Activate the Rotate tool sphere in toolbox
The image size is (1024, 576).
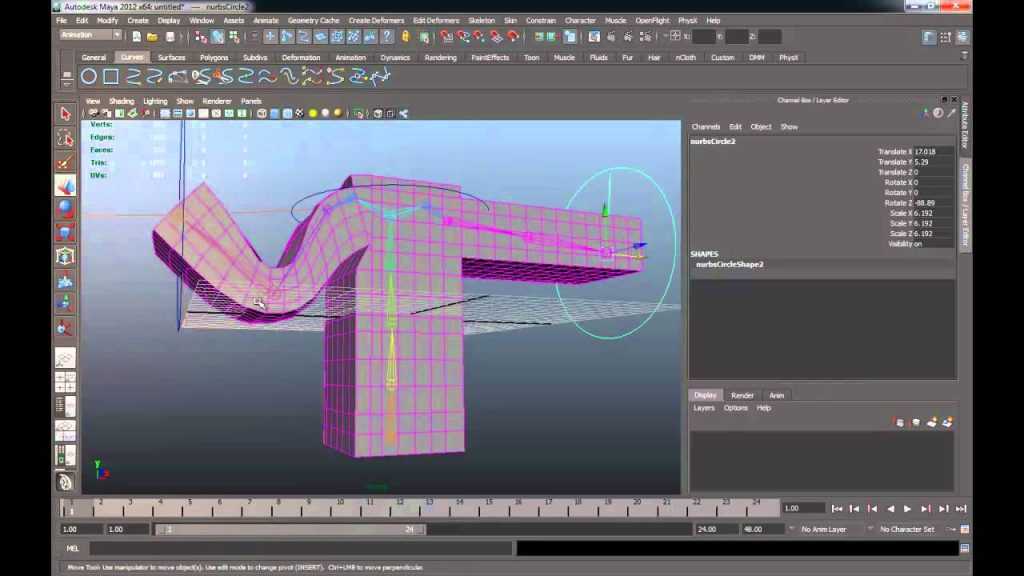pos(65,209)
